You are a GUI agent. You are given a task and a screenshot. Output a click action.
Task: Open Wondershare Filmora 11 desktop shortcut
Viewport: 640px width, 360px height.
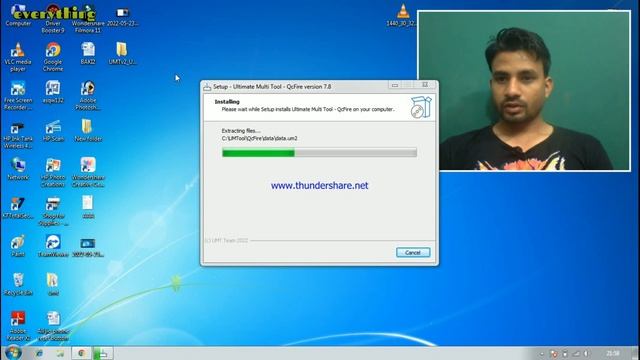pos(88,18)
